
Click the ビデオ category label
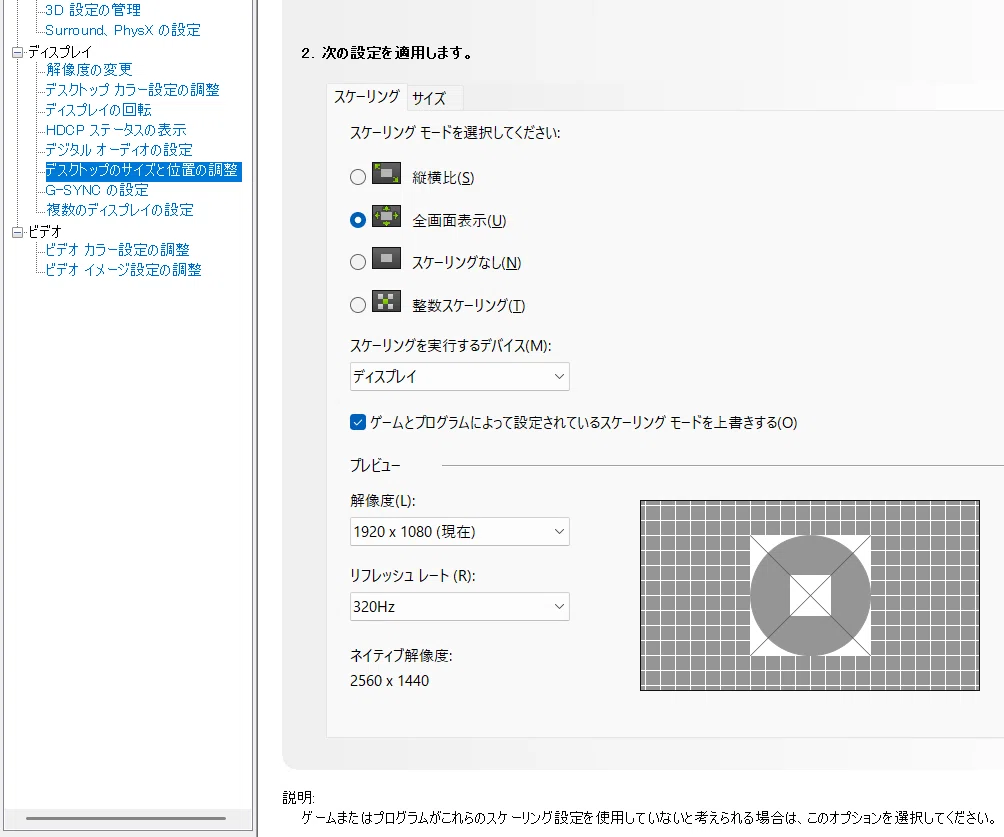coord(44,231)
